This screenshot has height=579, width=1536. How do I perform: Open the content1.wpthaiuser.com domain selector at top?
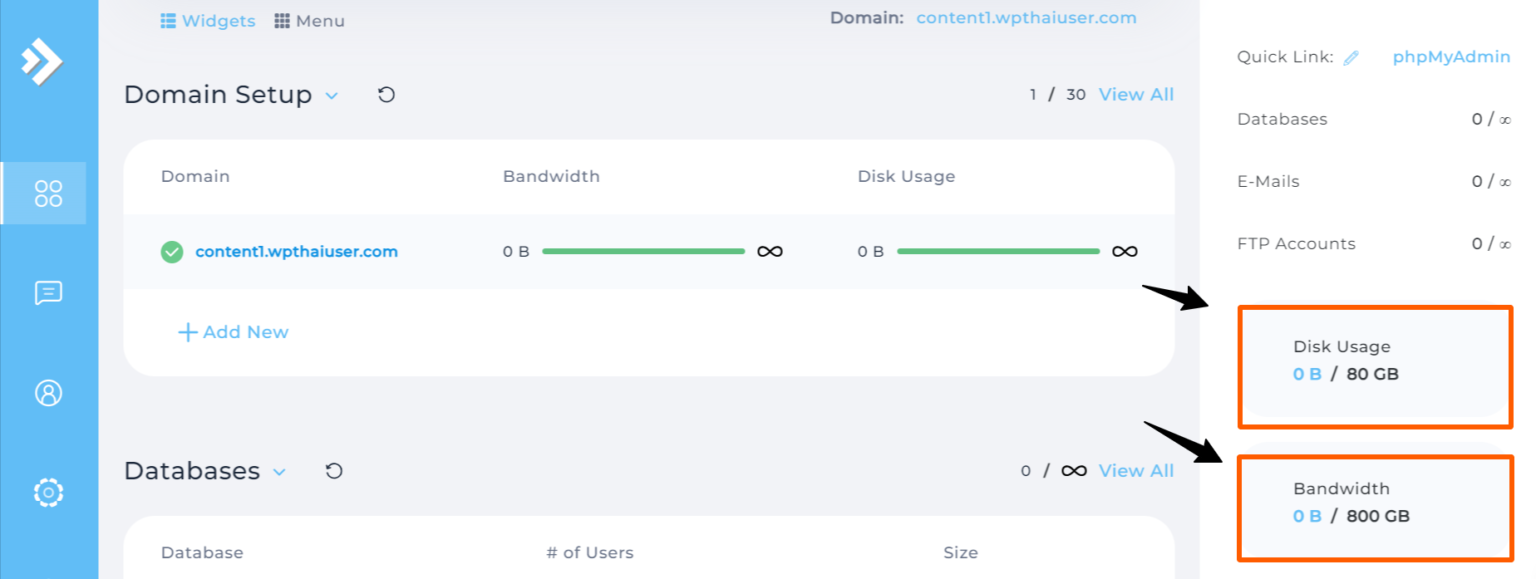click(1026, 18)
